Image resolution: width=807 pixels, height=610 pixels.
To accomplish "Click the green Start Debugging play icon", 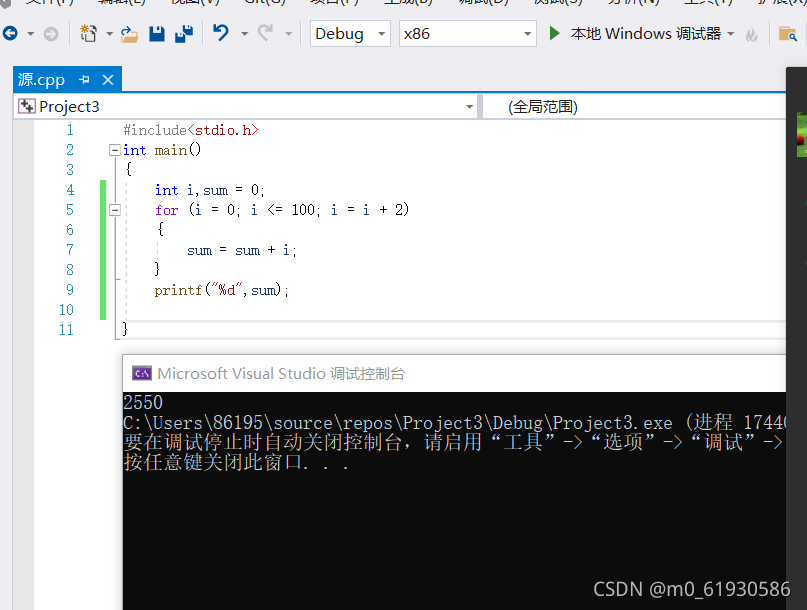I will pos(554,33).
